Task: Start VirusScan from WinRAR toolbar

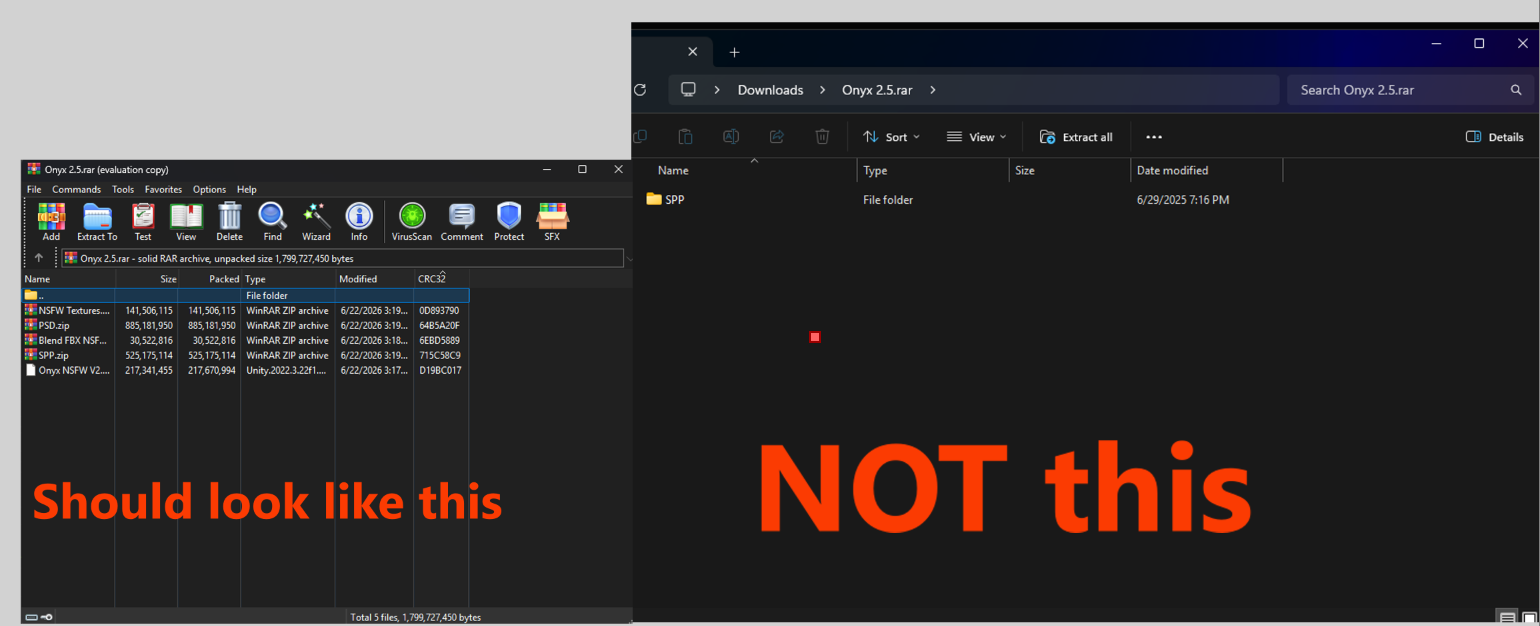Action: pos(411,221)
